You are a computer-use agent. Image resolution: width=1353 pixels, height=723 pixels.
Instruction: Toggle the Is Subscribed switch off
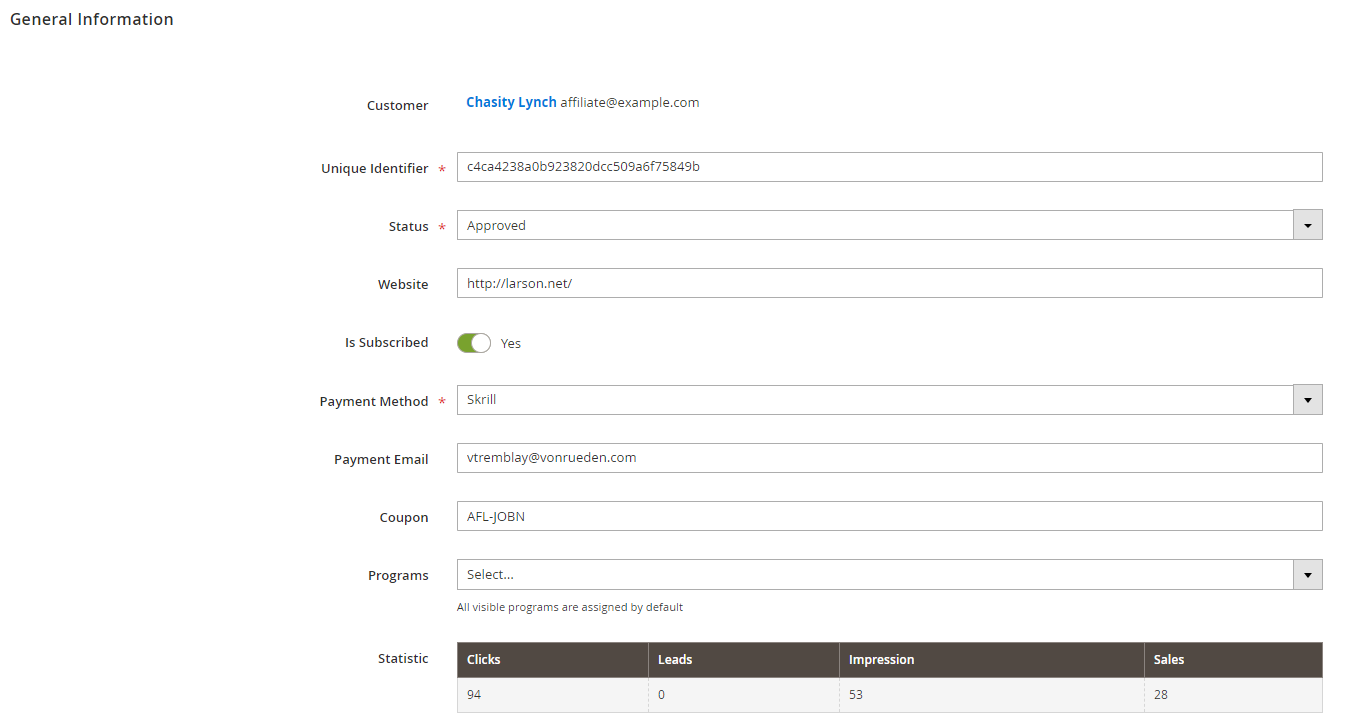pos(474,343)
